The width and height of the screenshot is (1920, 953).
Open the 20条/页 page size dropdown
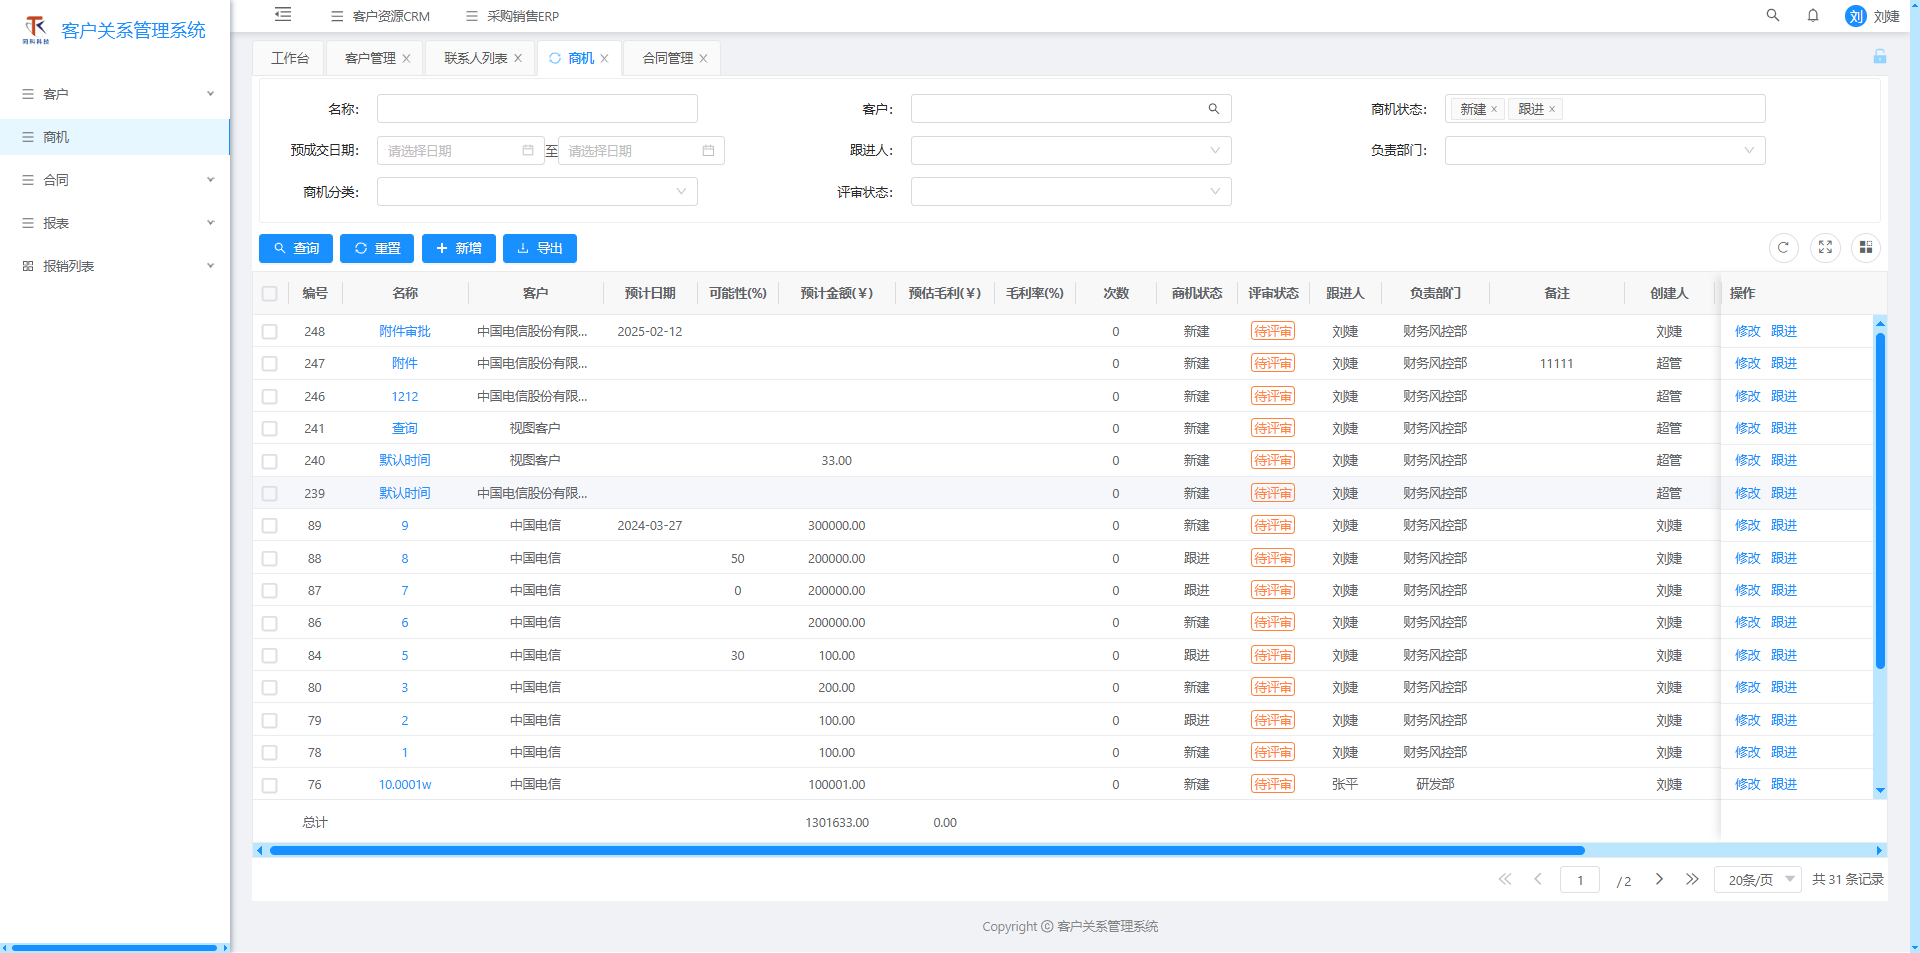click(x=1758, y=880)
